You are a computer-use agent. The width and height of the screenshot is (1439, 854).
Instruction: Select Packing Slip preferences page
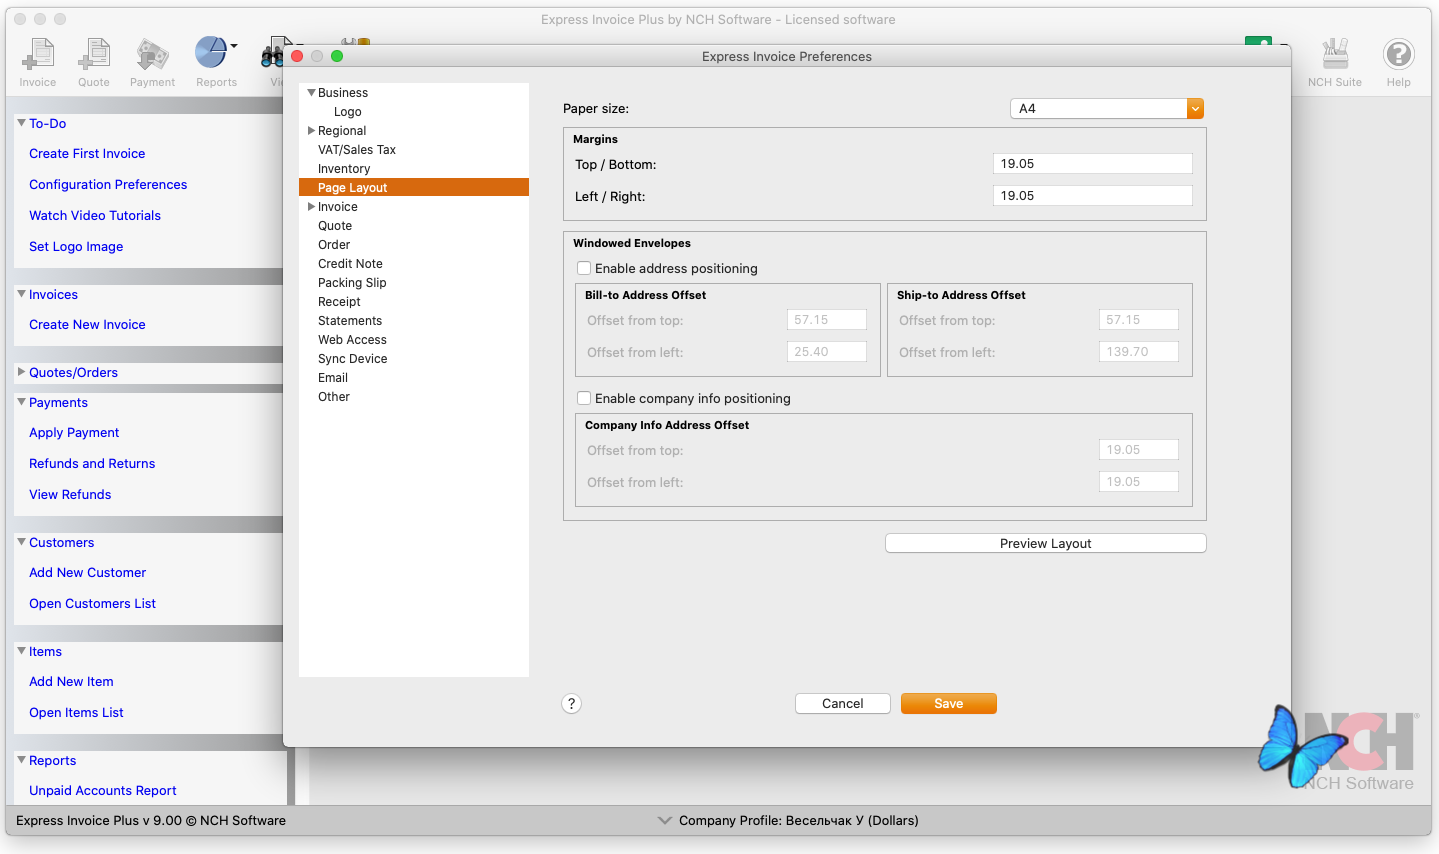(352, 283)
